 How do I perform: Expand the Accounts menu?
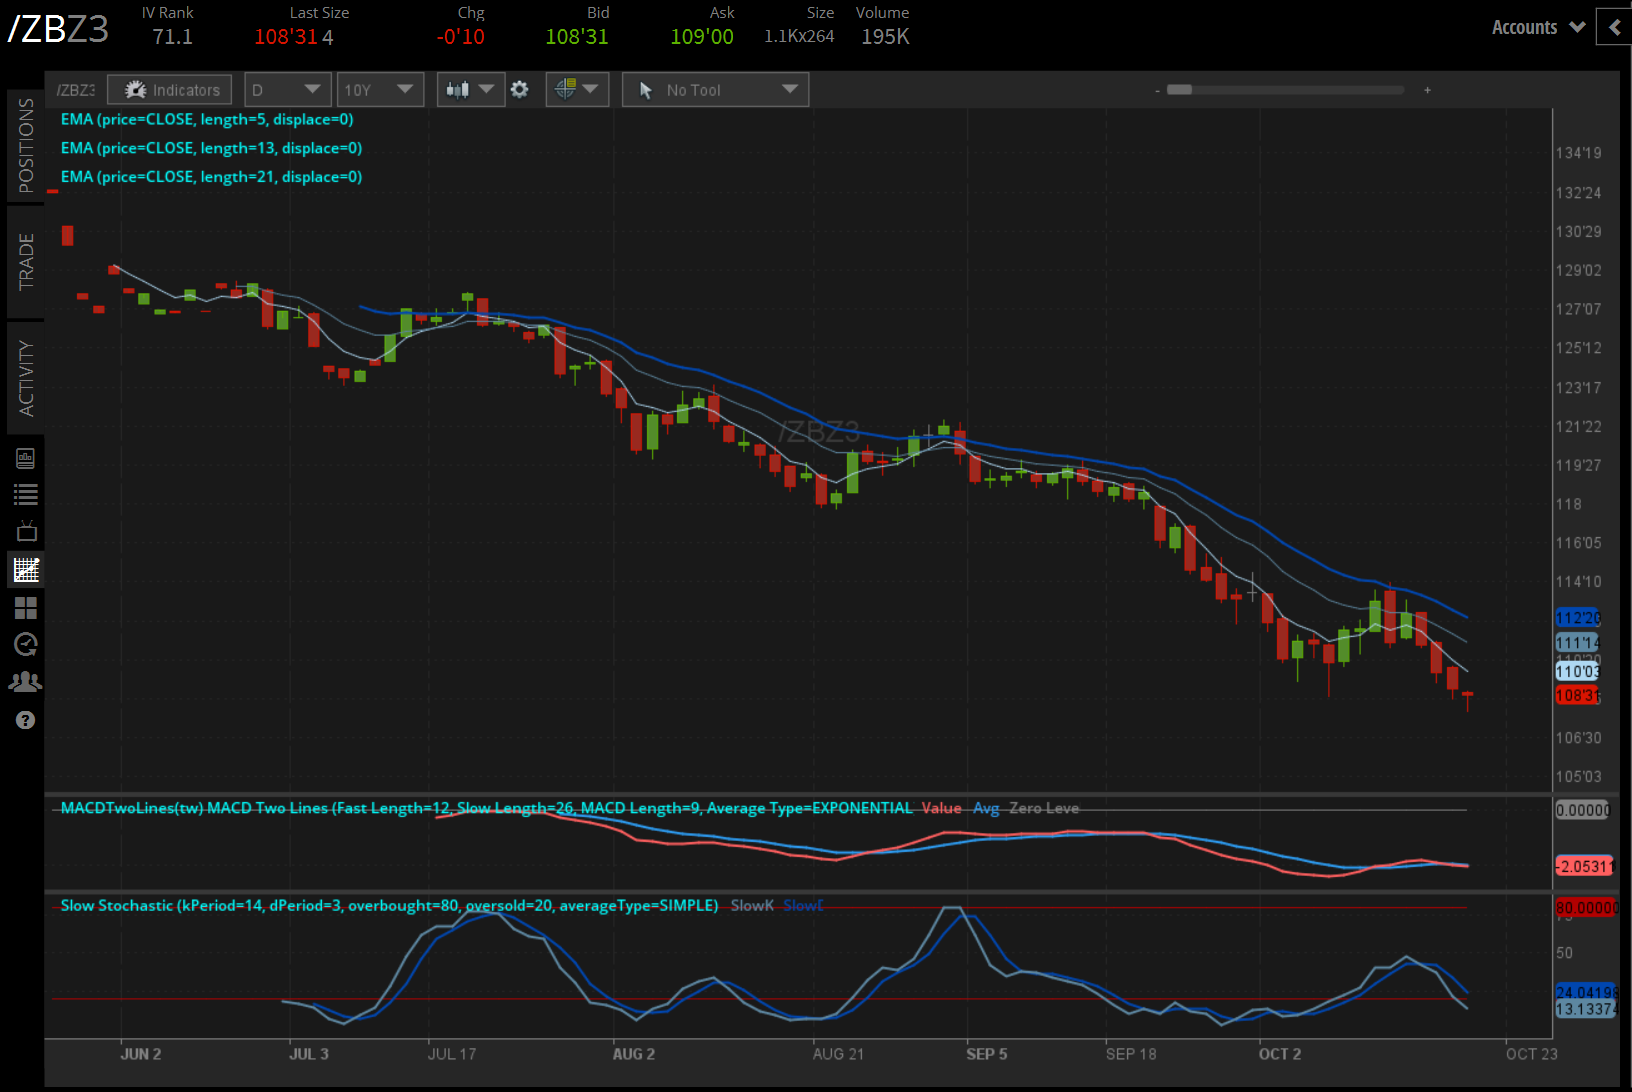pyautogui.click(x=1538, y=28)
